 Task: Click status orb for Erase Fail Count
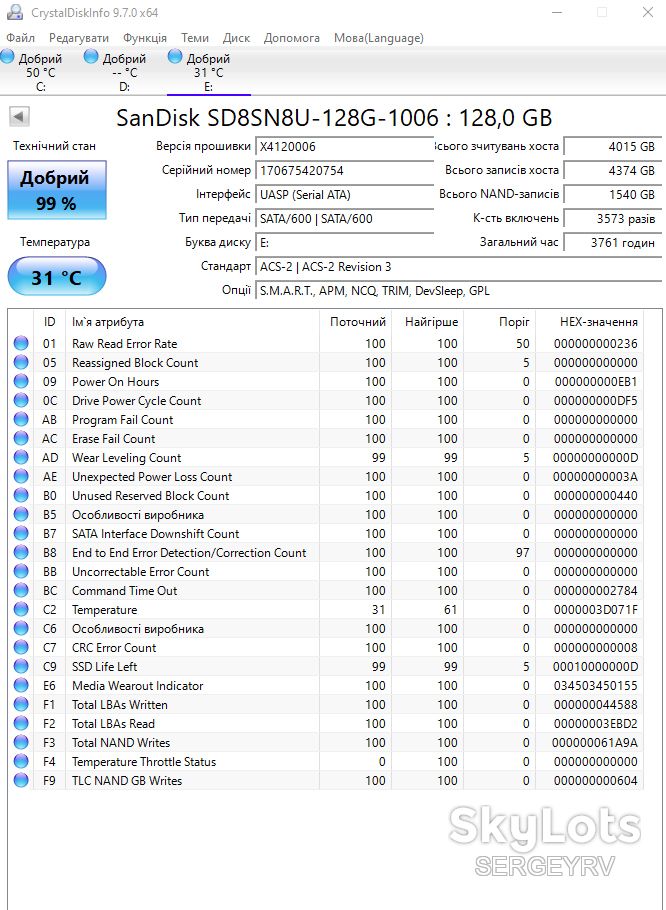coord(21,438)
